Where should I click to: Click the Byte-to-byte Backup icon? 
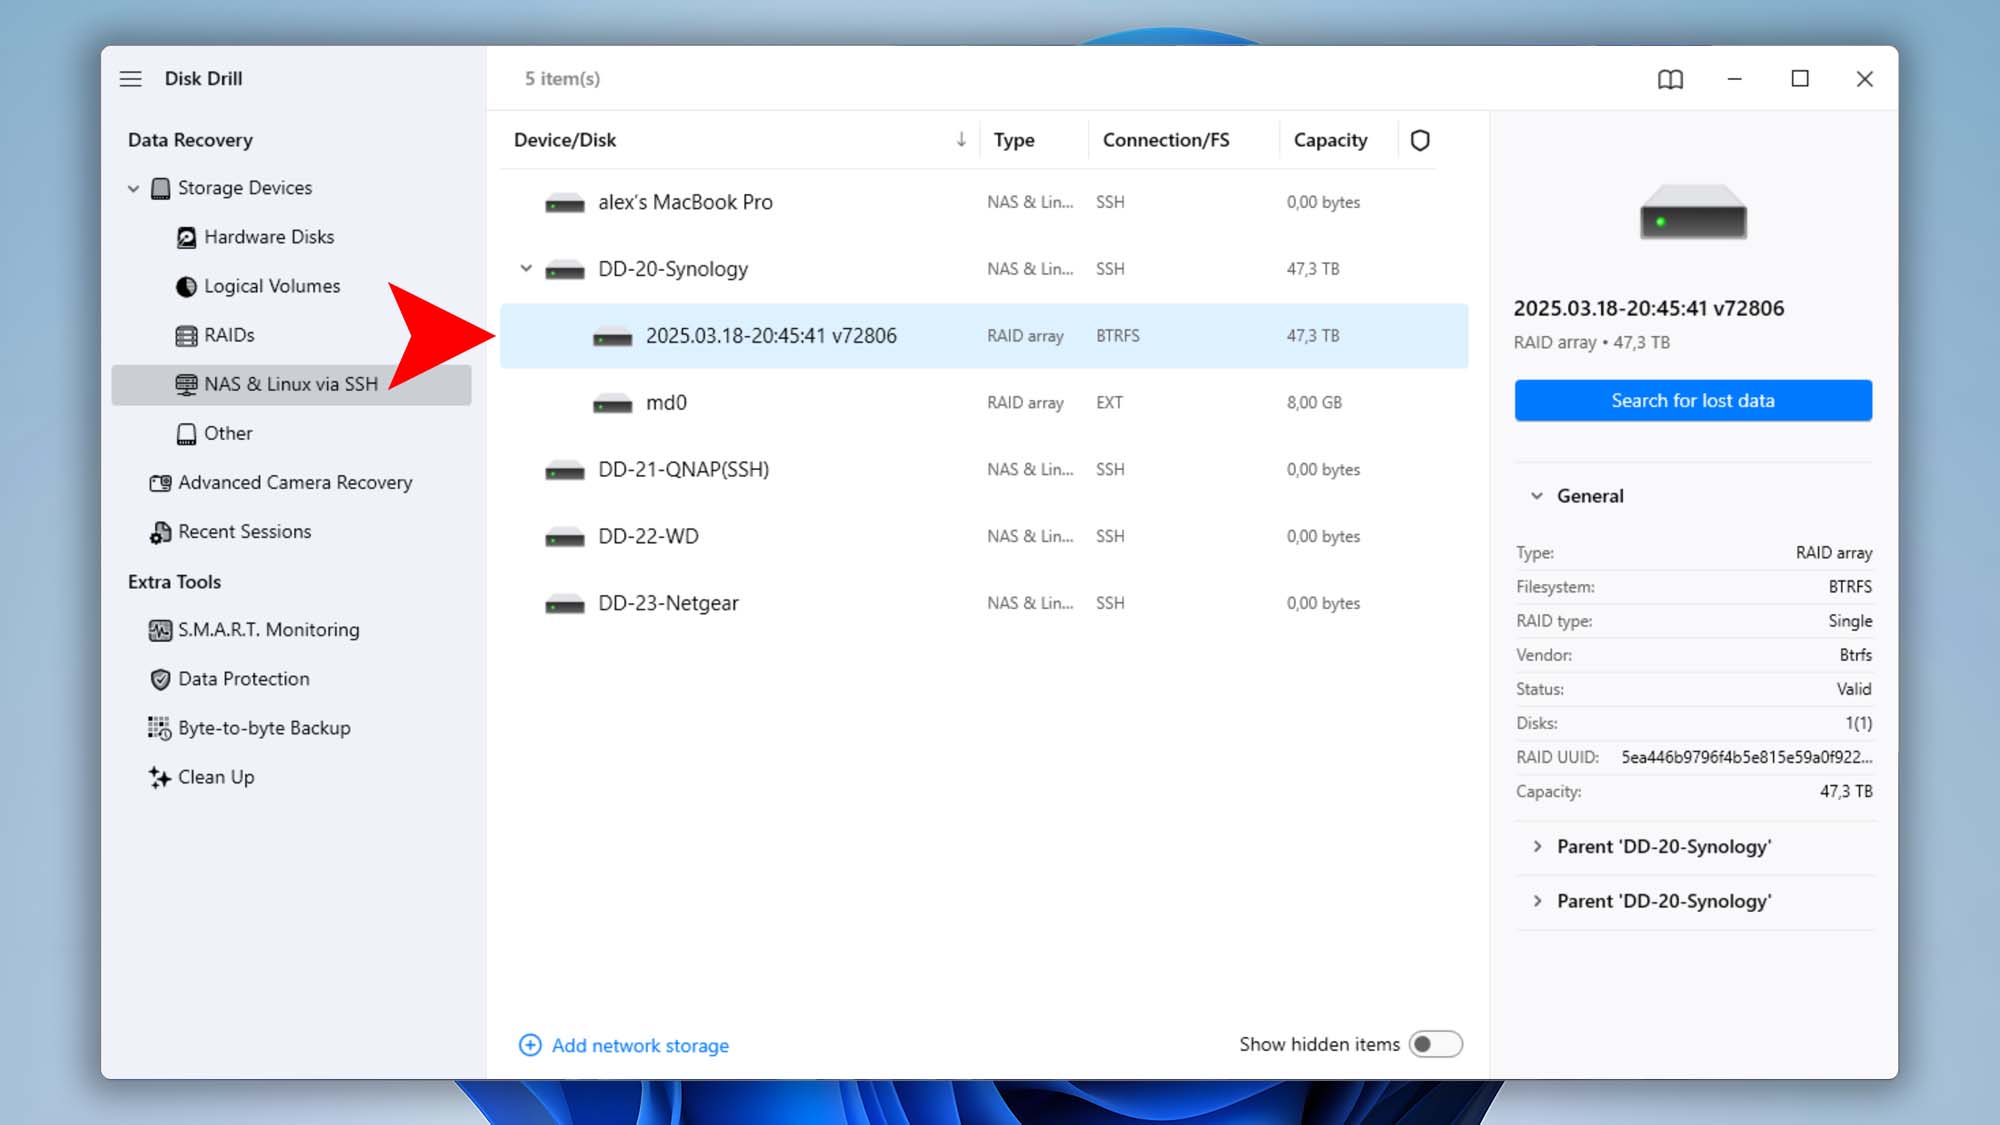click(160, 728)
